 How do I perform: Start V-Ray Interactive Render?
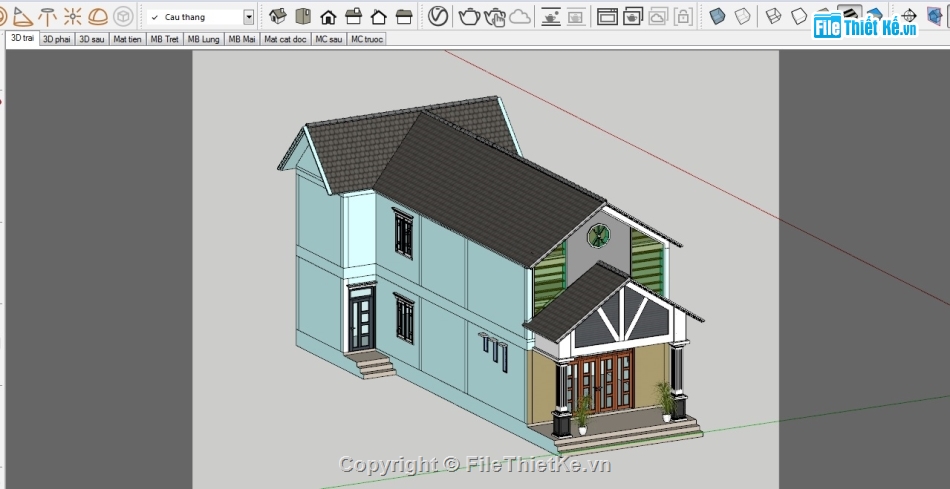click(x=495, y=17)
